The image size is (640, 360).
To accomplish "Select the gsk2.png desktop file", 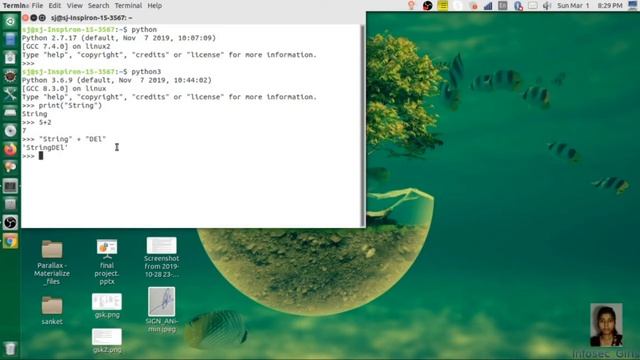I will [x=107, y=340].
